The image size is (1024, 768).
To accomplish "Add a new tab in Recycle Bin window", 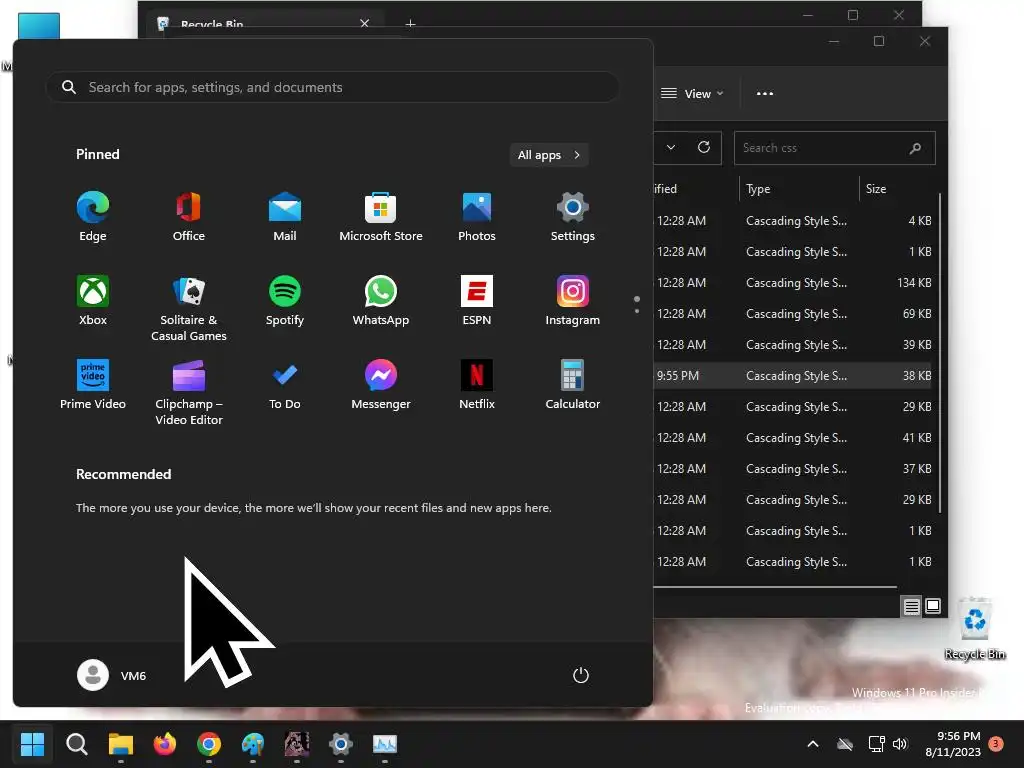I will (410, 24).
